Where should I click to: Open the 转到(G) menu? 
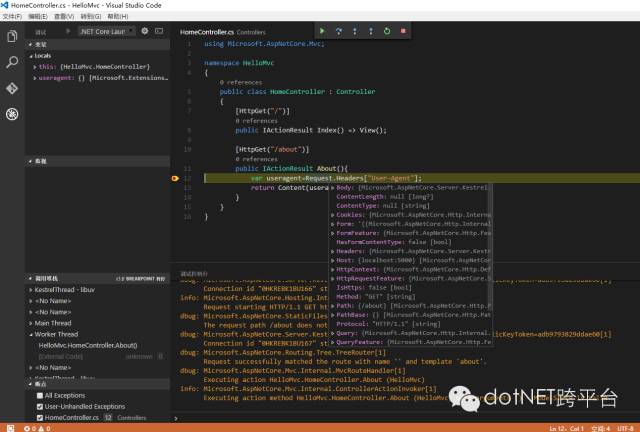(x=91, y=16)
